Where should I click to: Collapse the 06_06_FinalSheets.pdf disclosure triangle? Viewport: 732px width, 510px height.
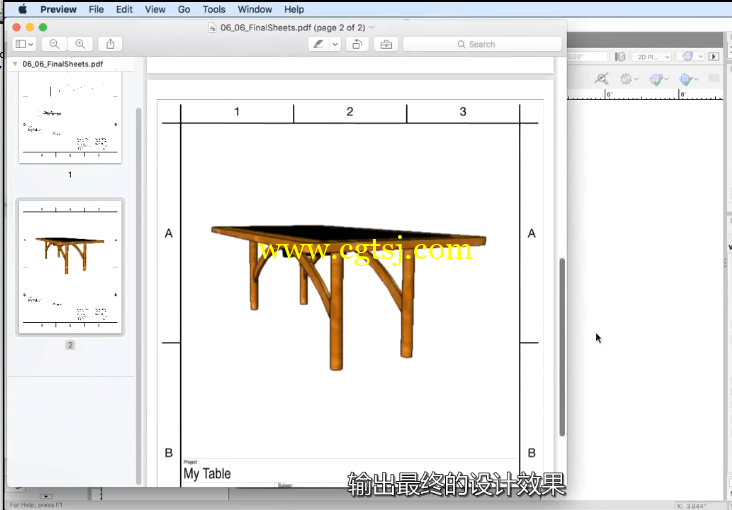(x=15, y=64)
